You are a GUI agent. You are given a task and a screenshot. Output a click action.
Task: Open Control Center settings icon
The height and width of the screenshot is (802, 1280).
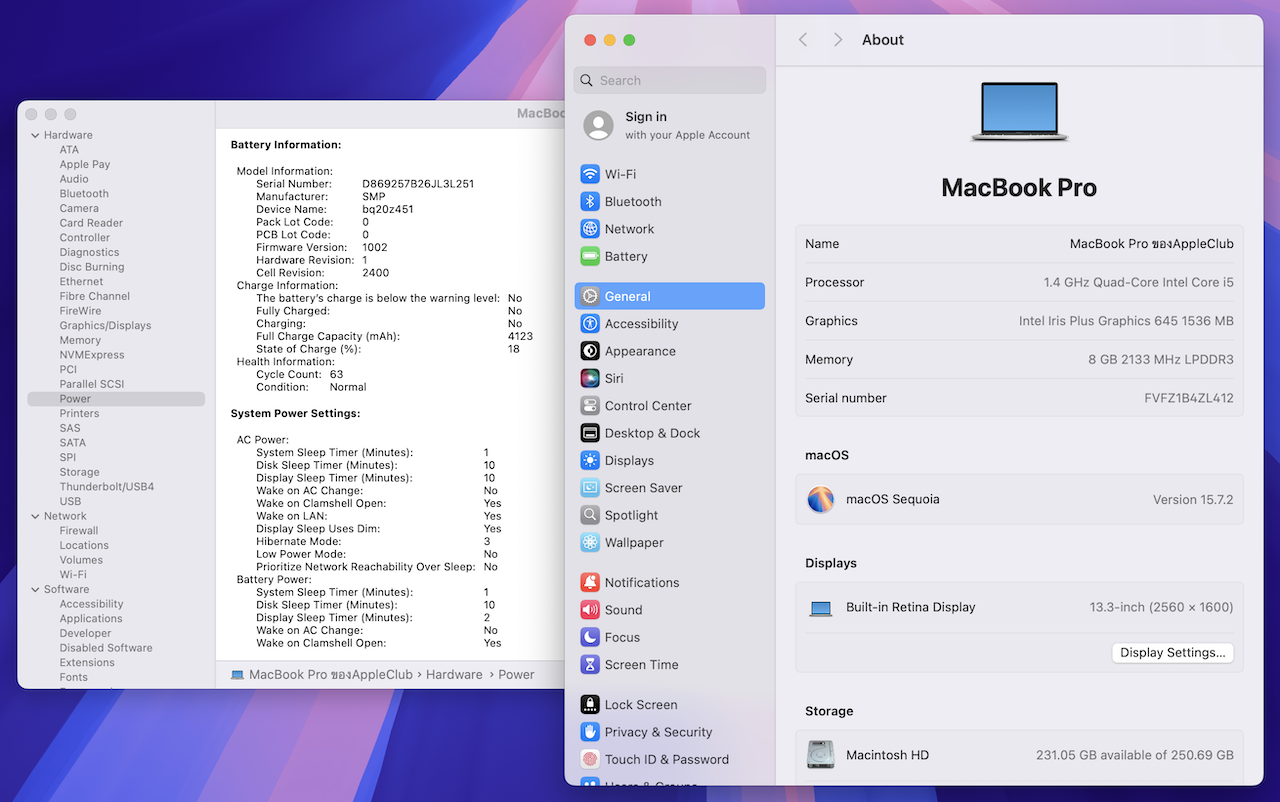(x=590, y=406)
